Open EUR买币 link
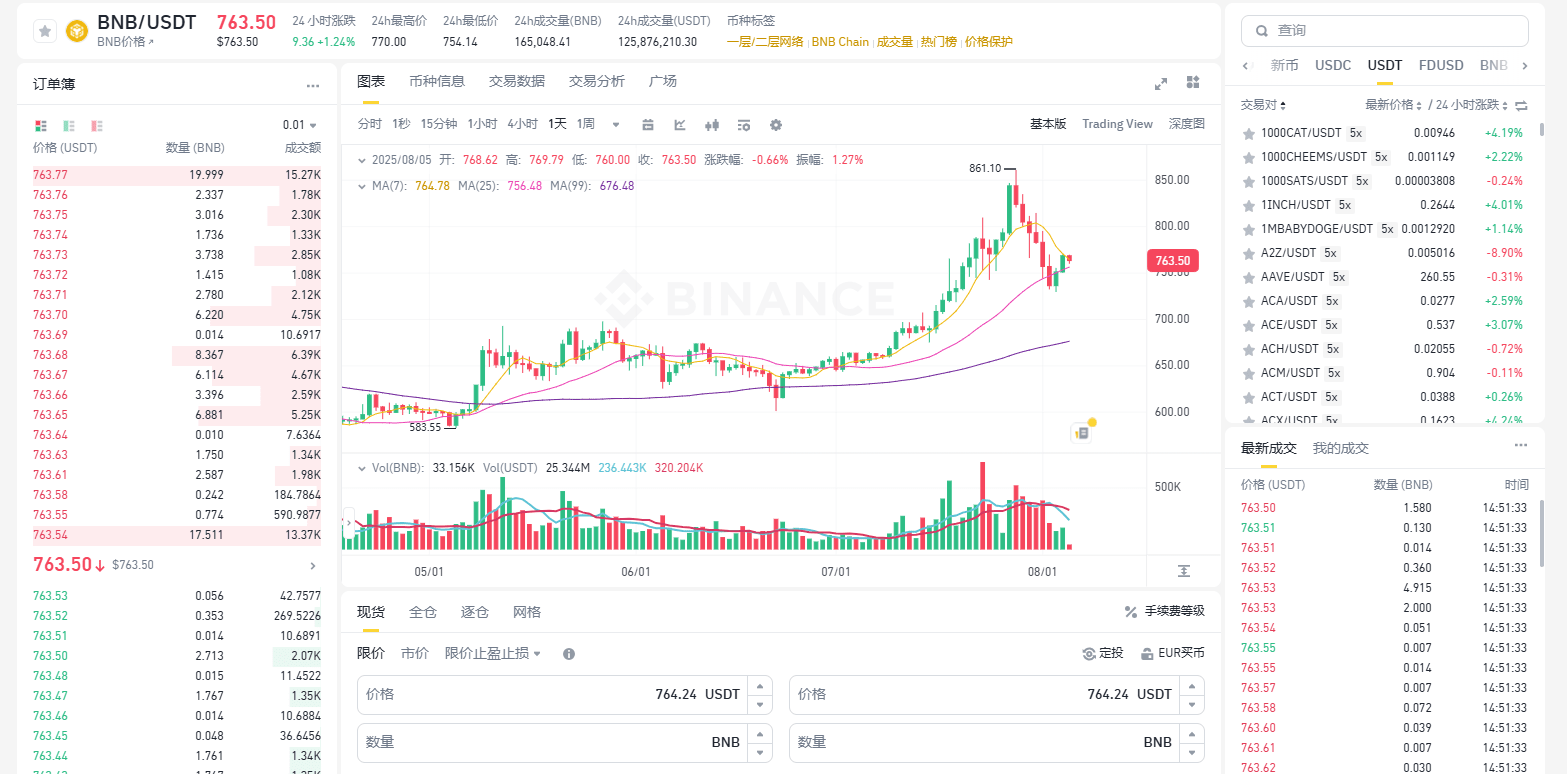Viewport: 1567px width, 774px height. click(x=1173, y=653)
